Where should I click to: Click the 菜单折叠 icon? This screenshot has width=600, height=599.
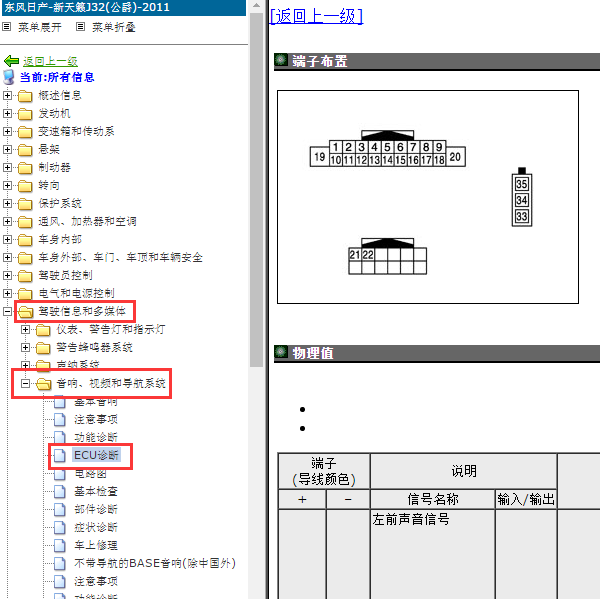click(80, 27)
